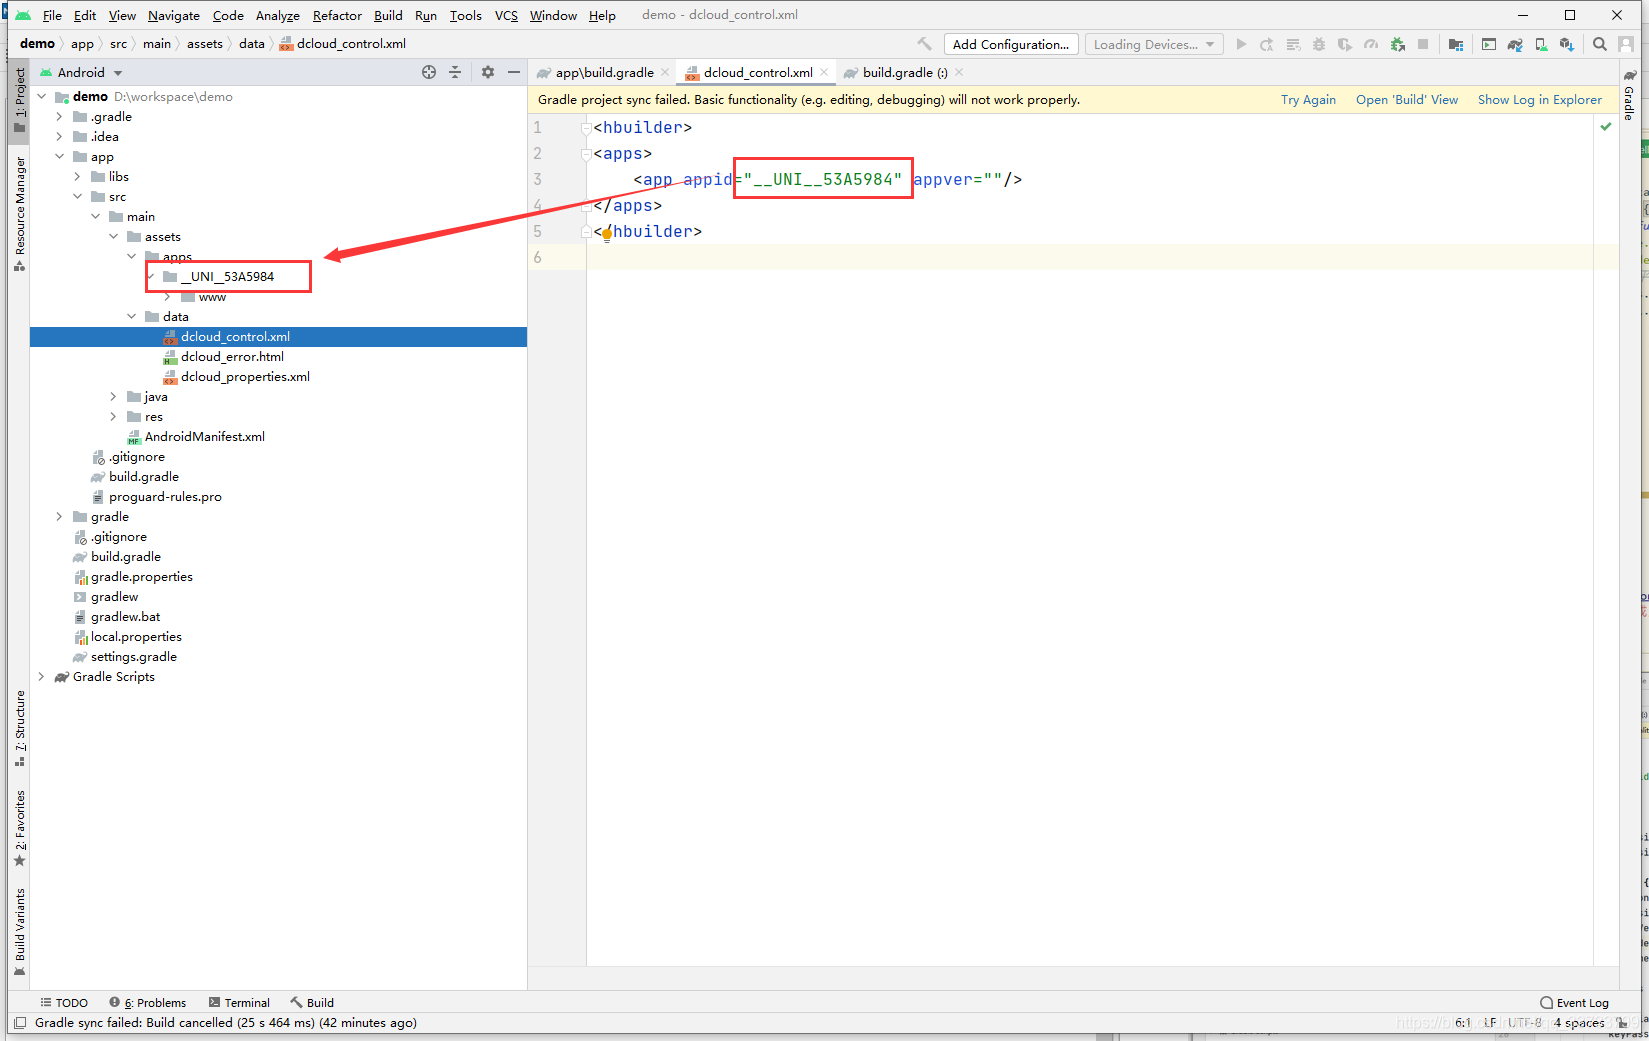Click UTF-8 encoding in status bar

point(1525,1023)
